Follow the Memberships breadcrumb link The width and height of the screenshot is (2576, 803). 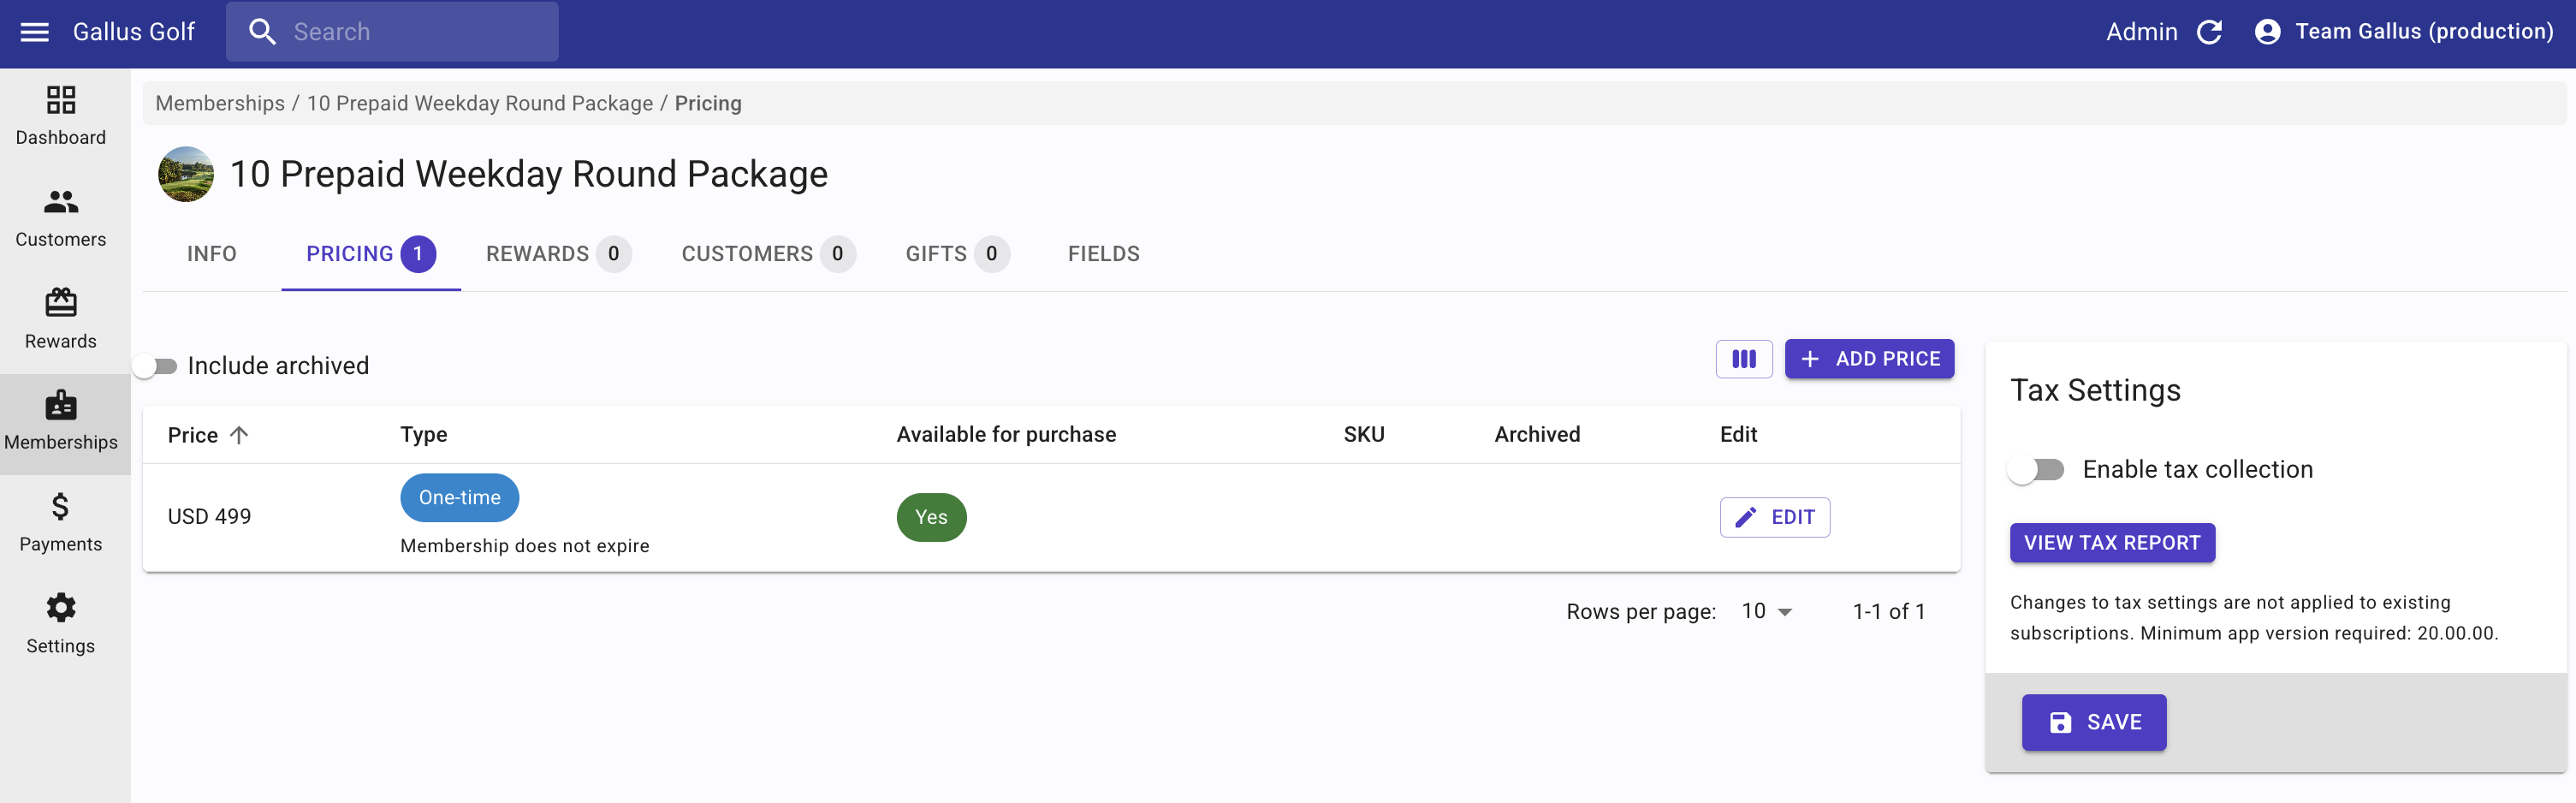[x=220, y=104]
